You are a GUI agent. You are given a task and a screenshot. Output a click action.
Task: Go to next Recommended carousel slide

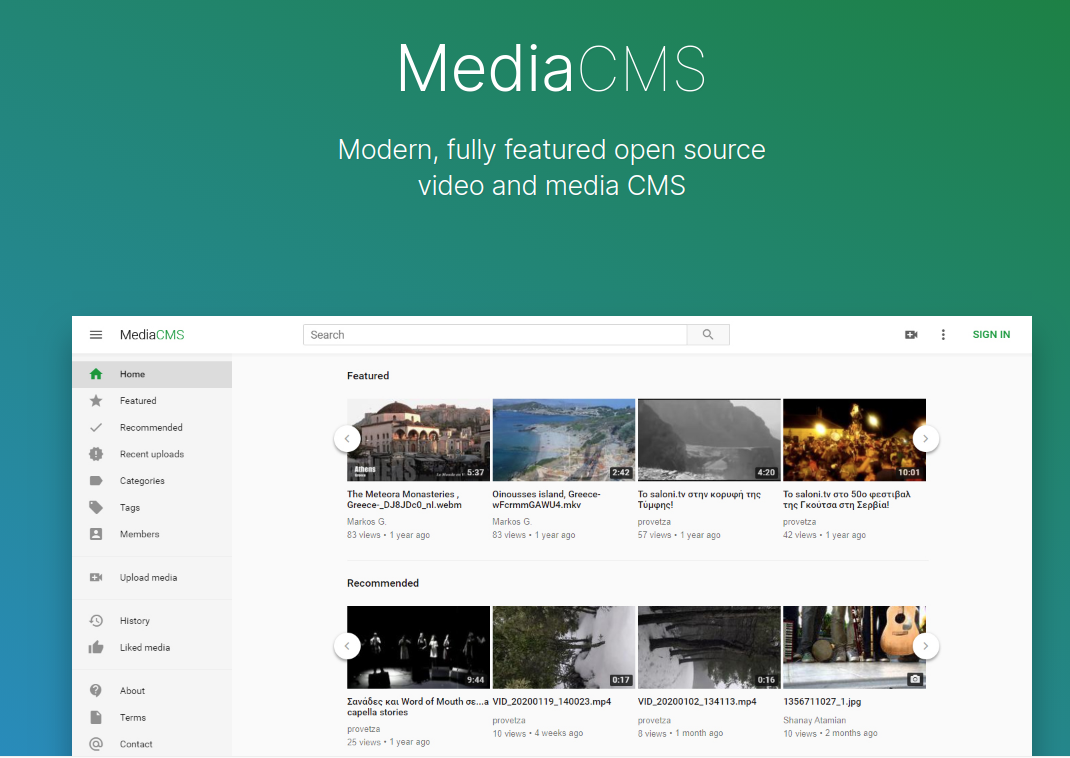(x=925, y=646)
